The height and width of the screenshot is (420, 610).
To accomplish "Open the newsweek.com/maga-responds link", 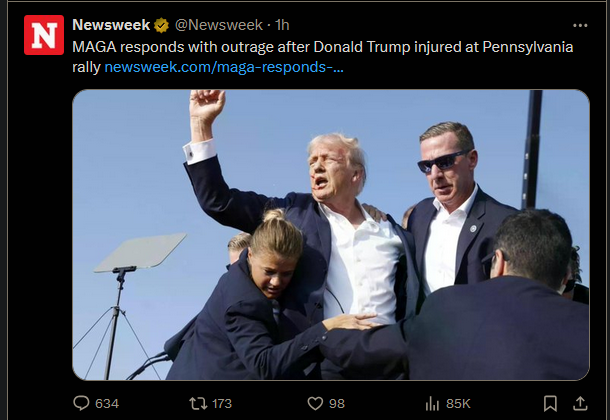I will (x=224, y=67).
